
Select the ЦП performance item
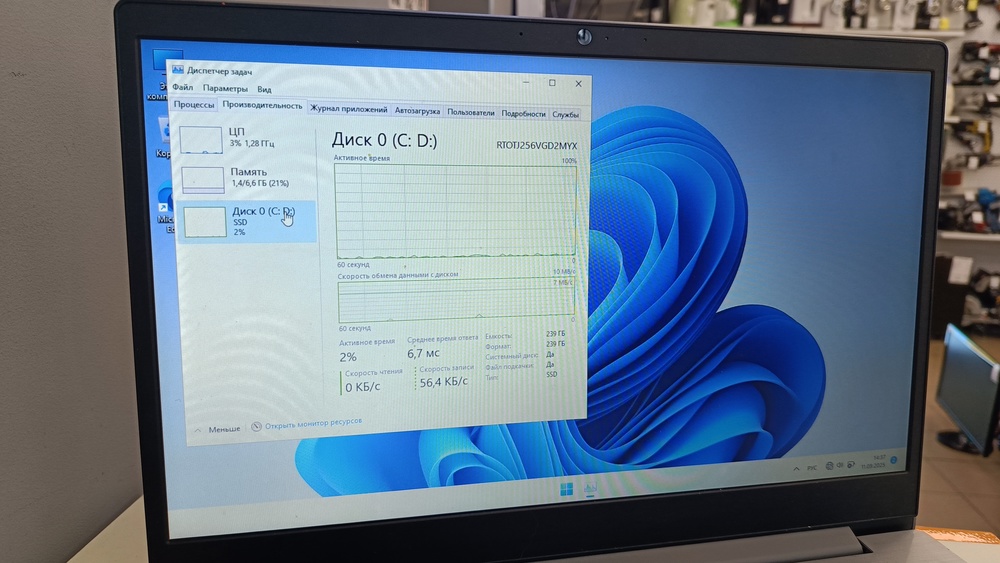point(246,138)
